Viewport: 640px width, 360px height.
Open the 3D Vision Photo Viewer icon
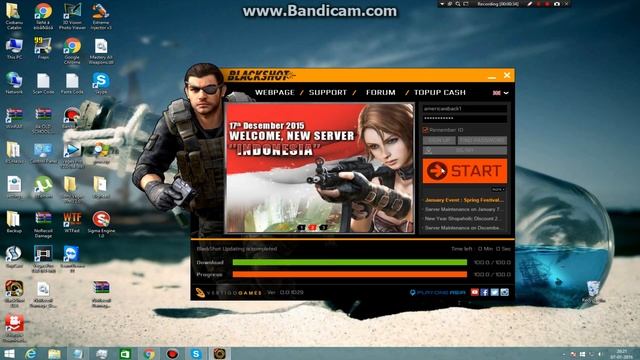72,16
